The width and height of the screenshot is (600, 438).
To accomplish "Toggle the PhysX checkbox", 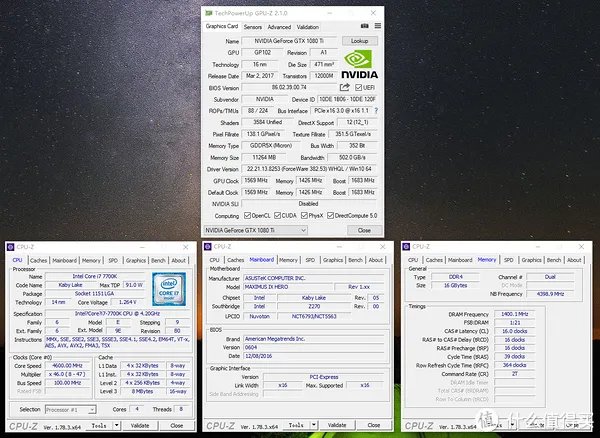I will (x=304, y=215).
